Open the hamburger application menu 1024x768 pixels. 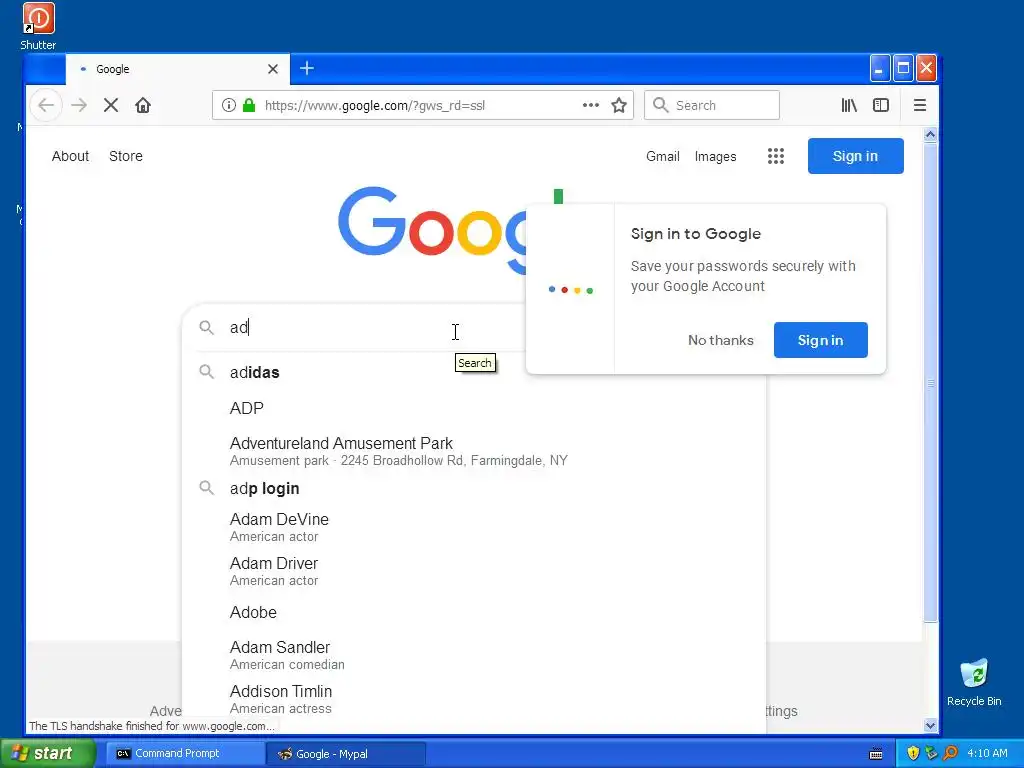pyautogui.click(x=920, y=105)
